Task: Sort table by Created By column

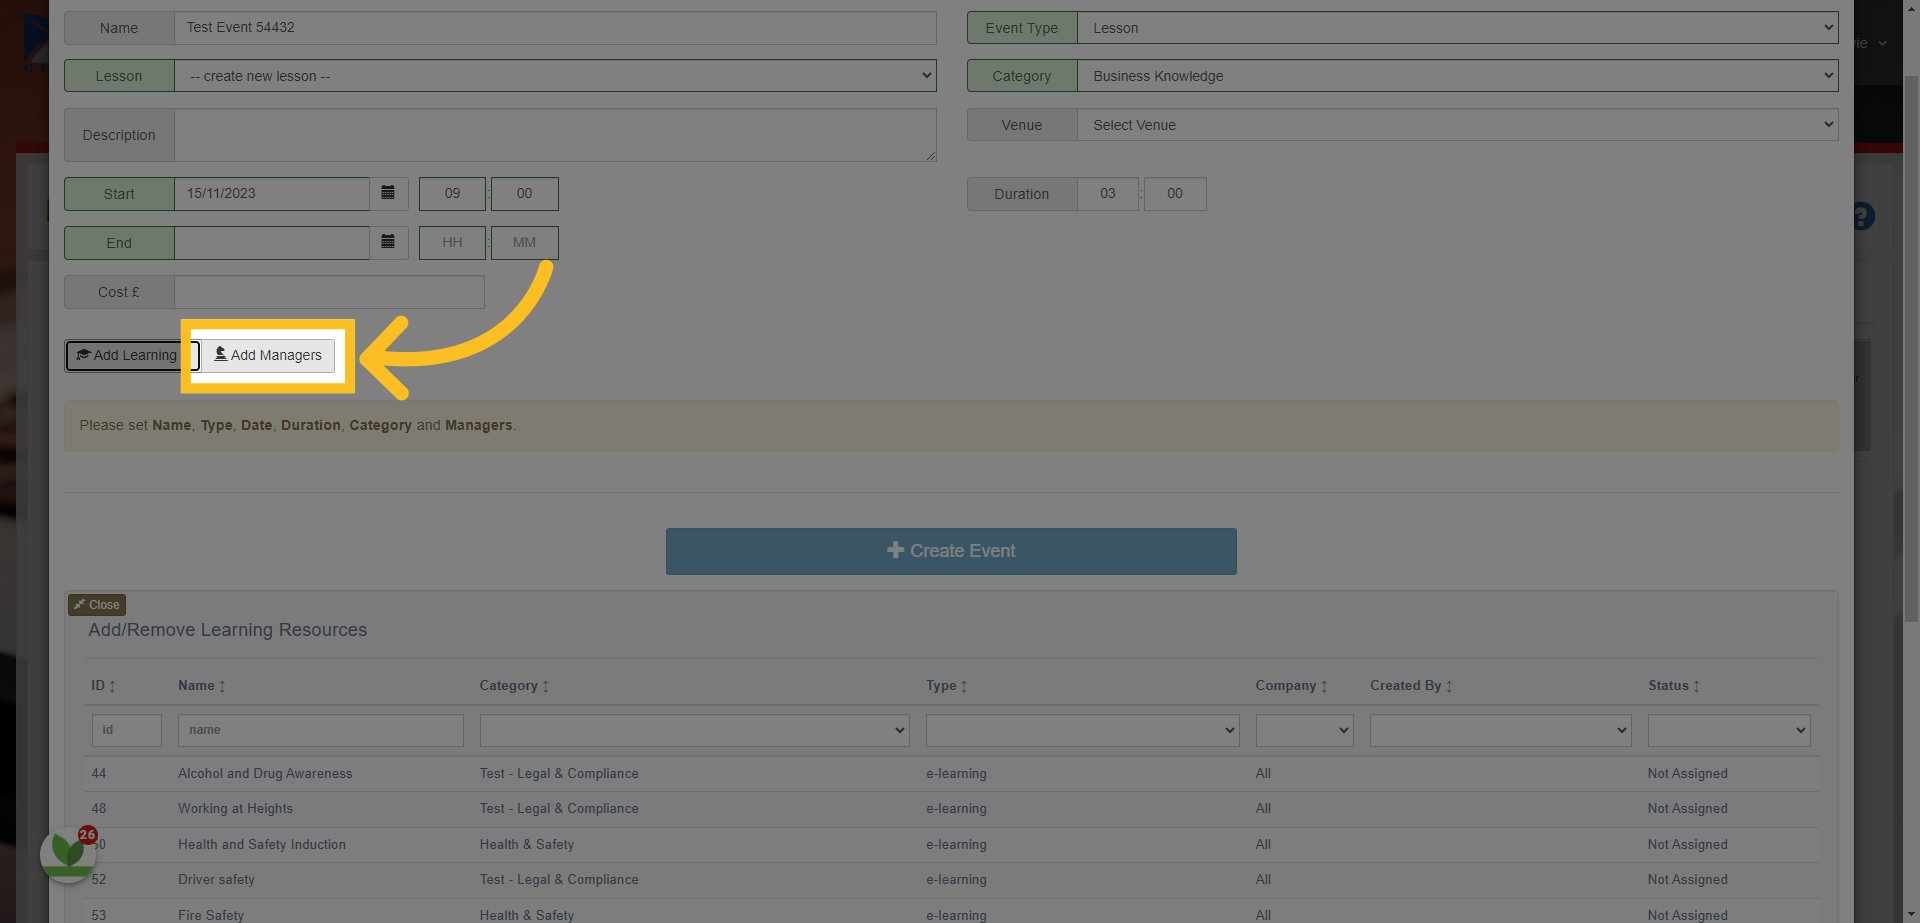Action: tap(1411, 686)
